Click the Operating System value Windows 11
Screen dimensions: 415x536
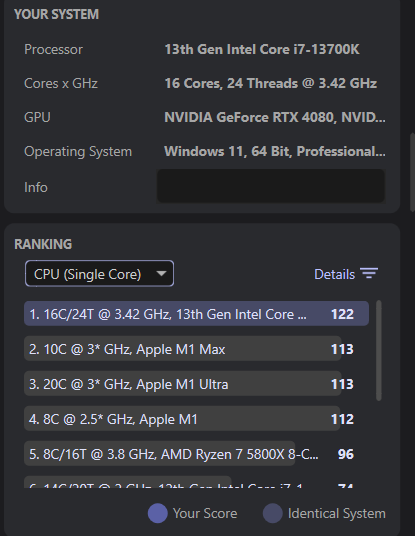click(x=275, y=151)
